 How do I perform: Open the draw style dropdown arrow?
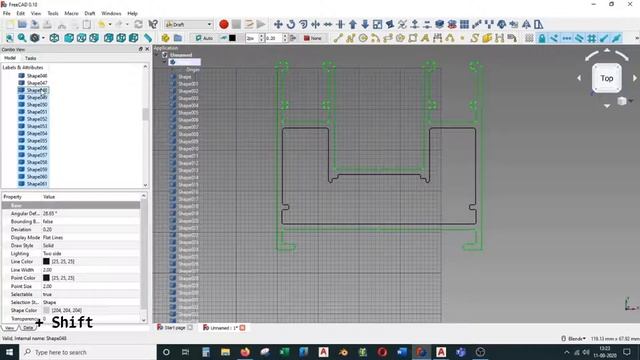point(43,38)
